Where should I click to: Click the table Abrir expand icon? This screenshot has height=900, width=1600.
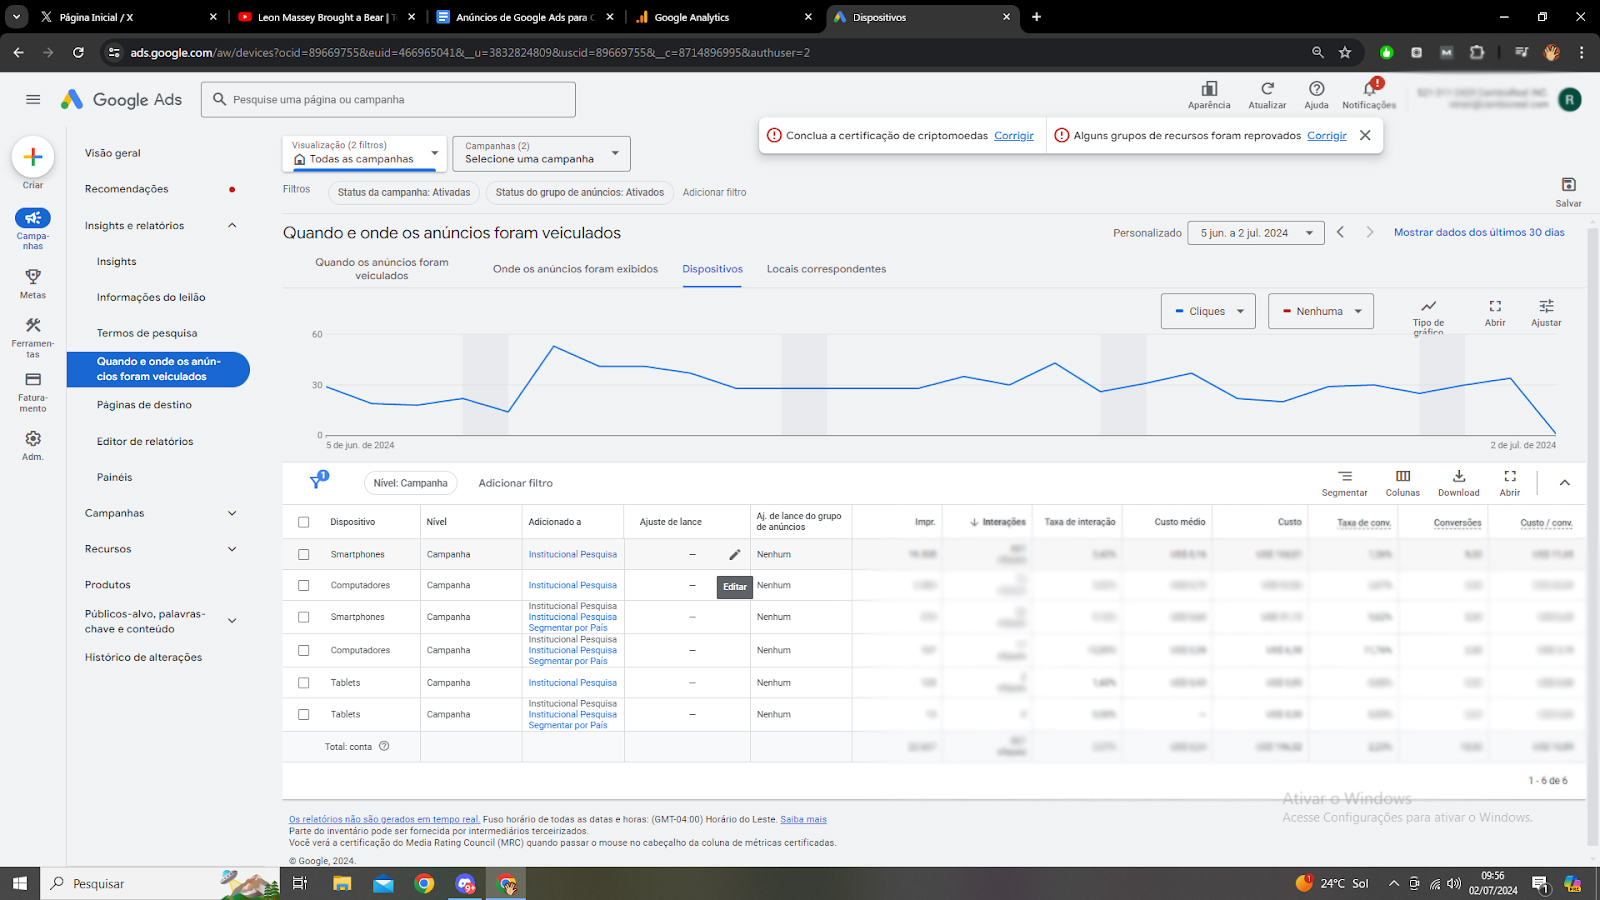[1510, 476]
